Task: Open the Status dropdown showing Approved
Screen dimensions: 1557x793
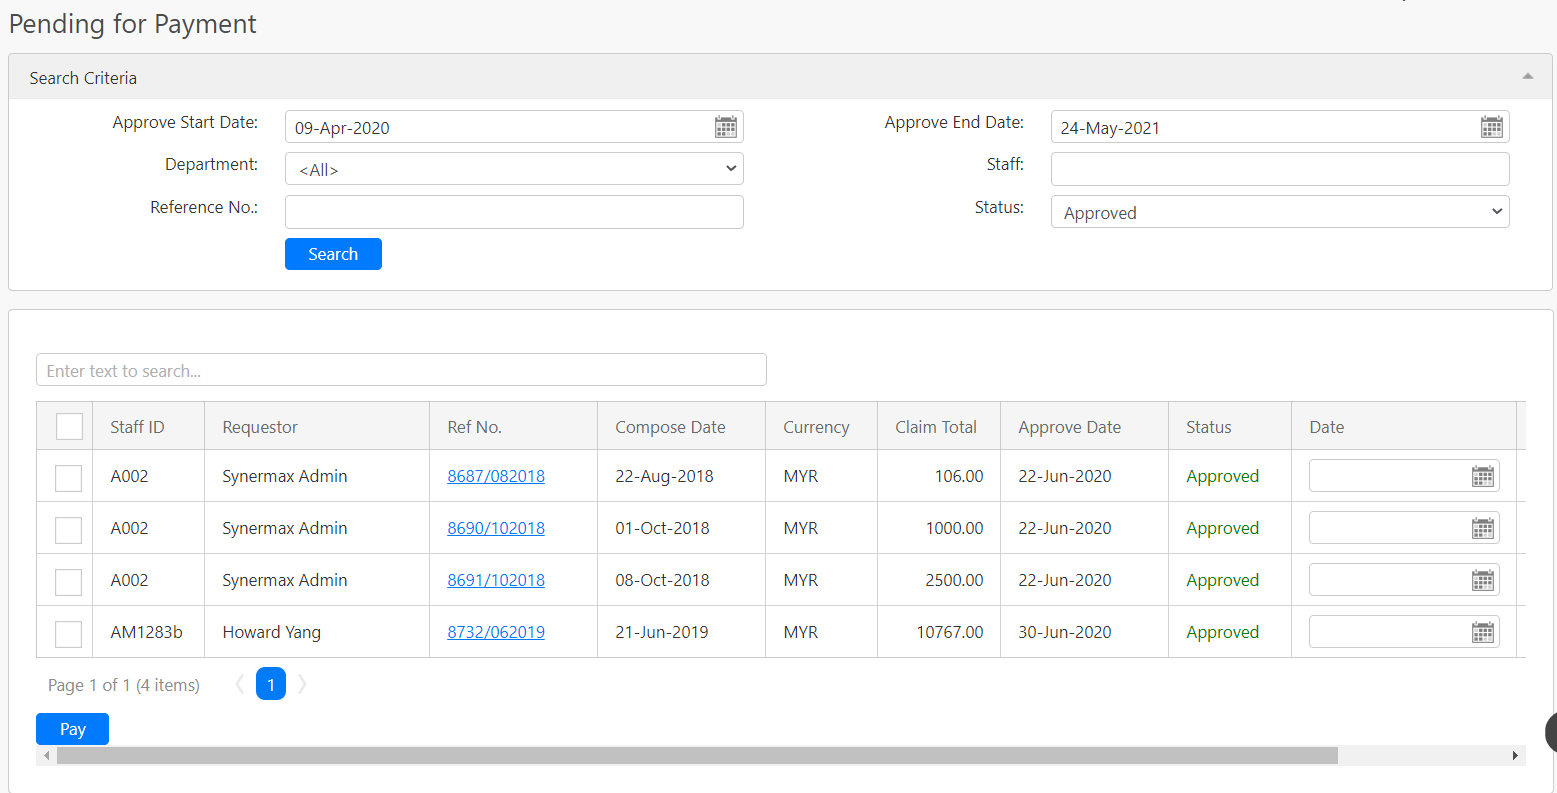Action: pos(1280,212)
